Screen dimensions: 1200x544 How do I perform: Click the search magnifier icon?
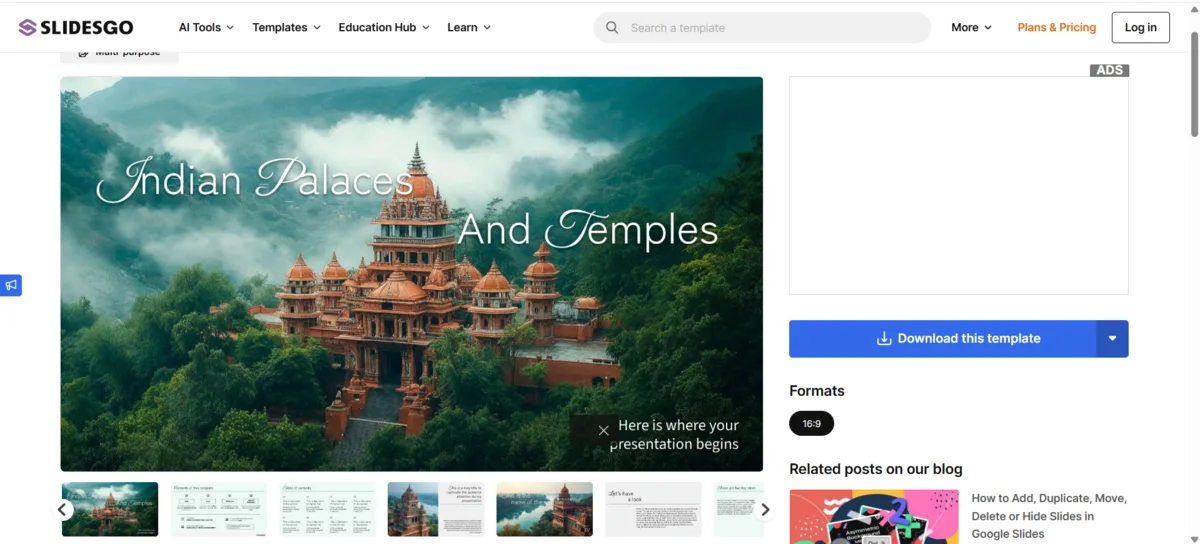click(x=612, y=28)
